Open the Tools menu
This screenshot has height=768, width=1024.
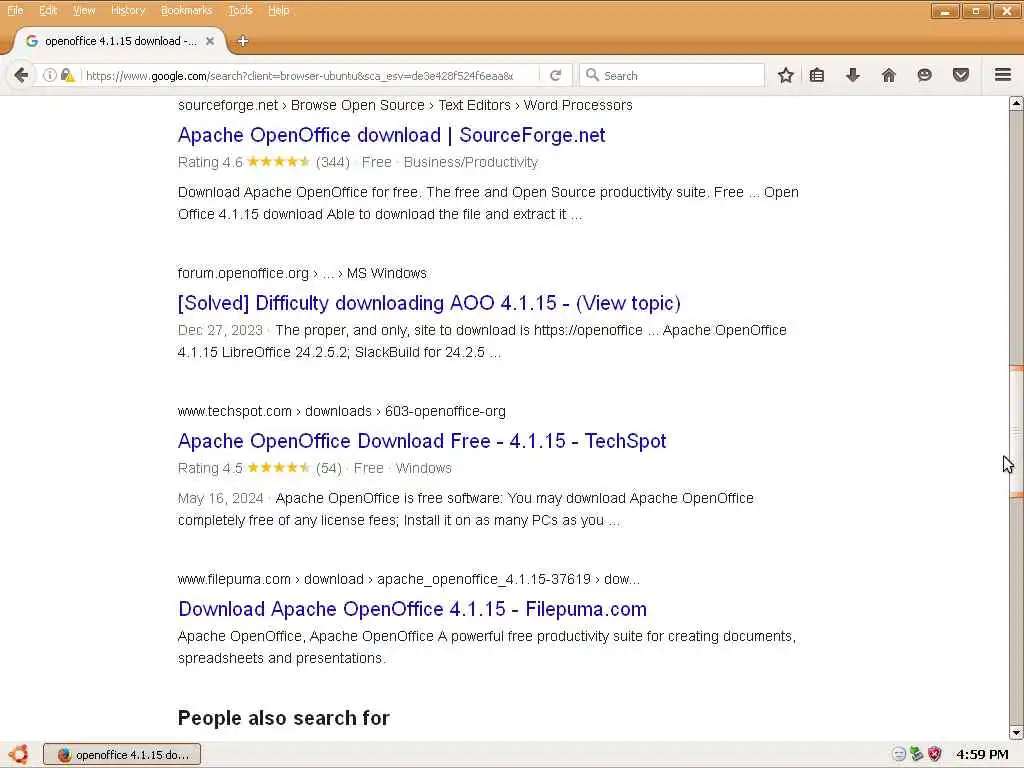click(240, 10)
